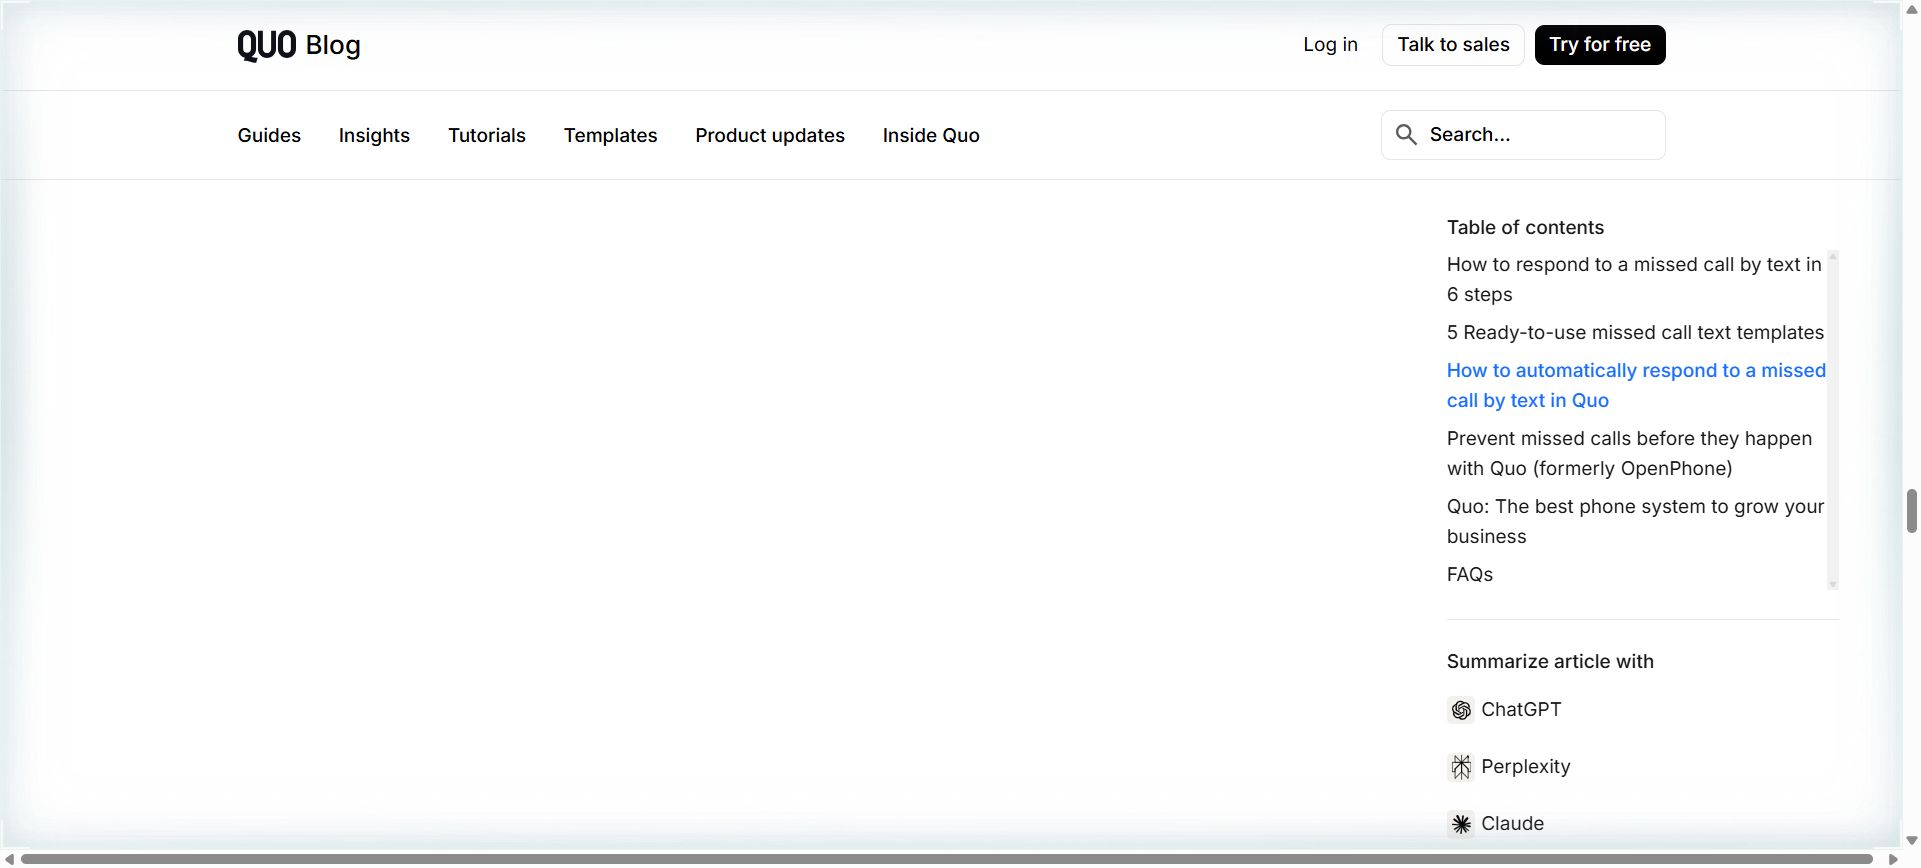This screenshot has height=868, width=1921.
Task: Click the Perplexity logo icon
Action: (x=1461, y=767)
